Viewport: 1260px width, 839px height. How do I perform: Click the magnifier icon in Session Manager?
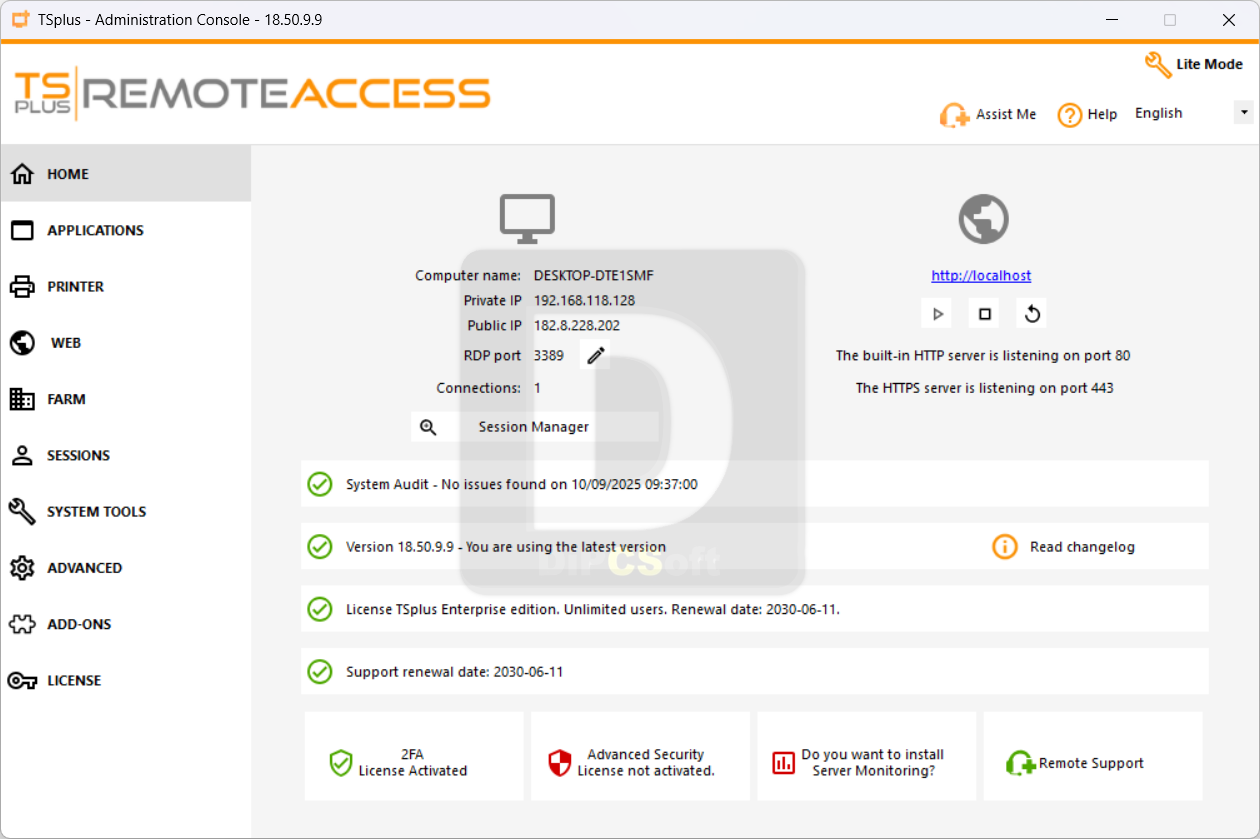point(428,427)
